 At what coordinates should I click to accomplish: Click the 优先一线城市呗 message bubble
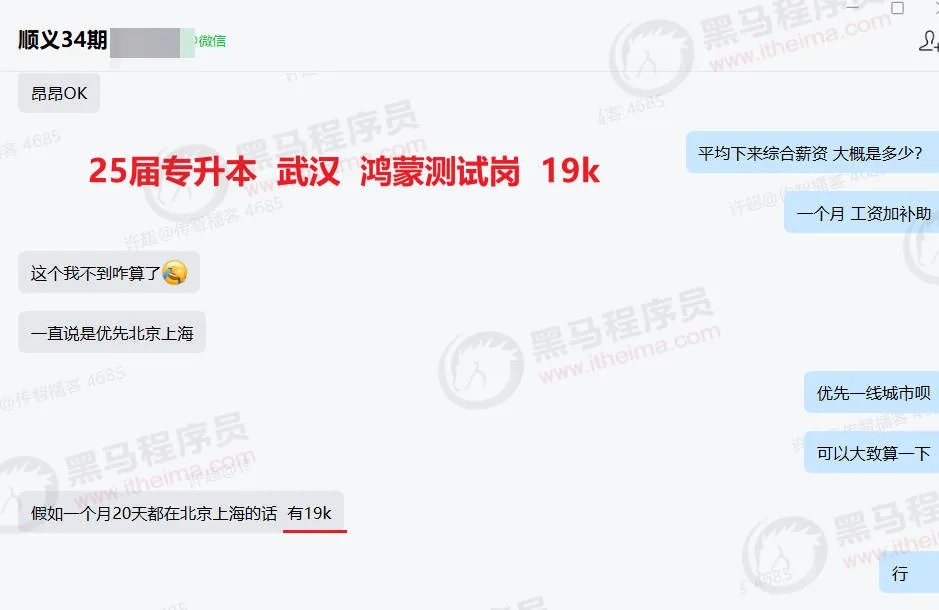point(871,393)
